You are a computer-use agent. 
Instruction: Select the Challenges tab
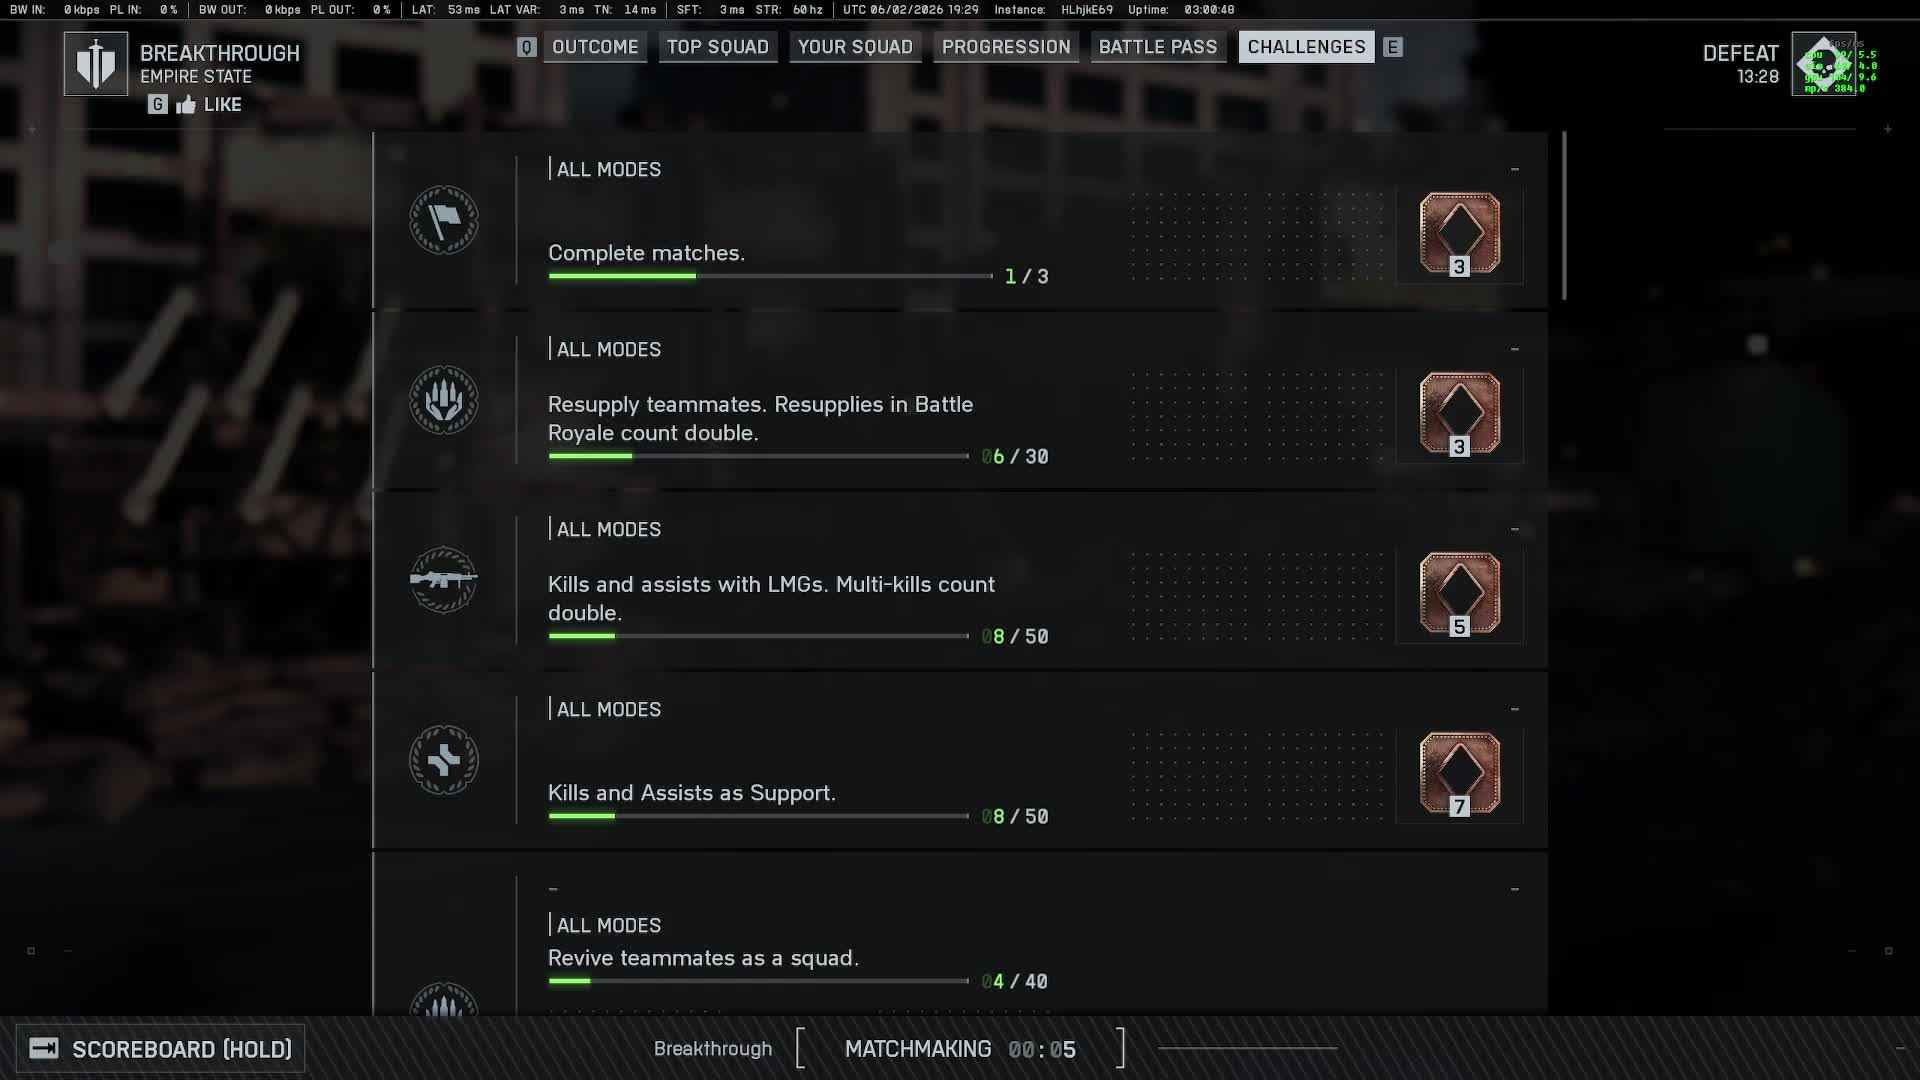coord(1306,47)
